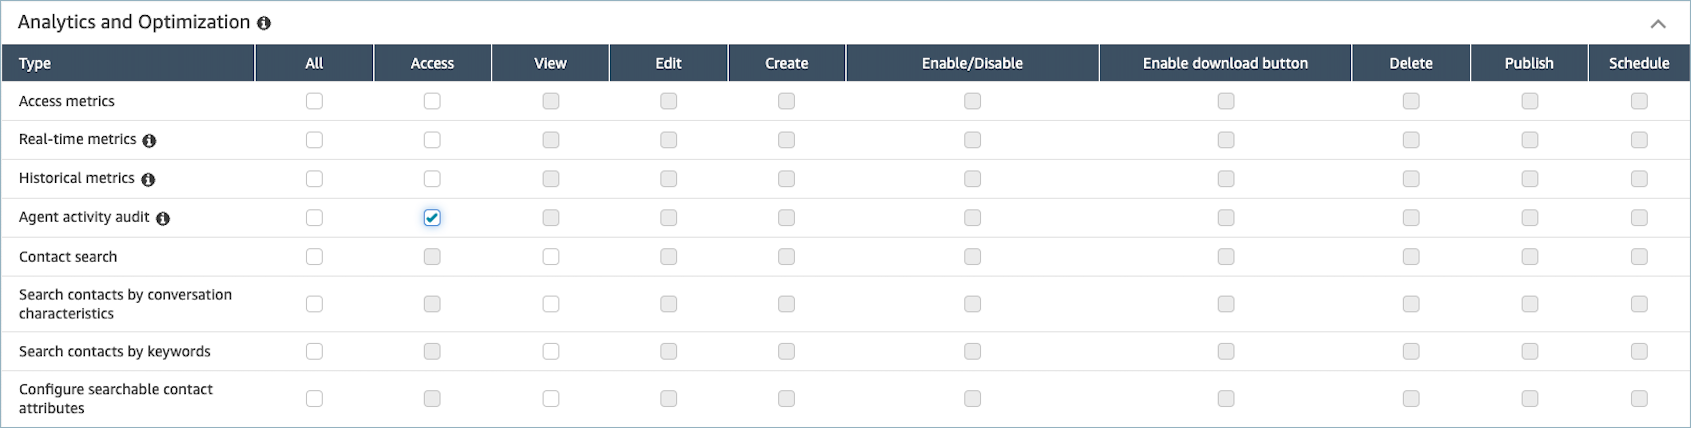Click info icon beside Analytics and Optimization
Viewport: 1691px width, 428px height.
[264, 23]
